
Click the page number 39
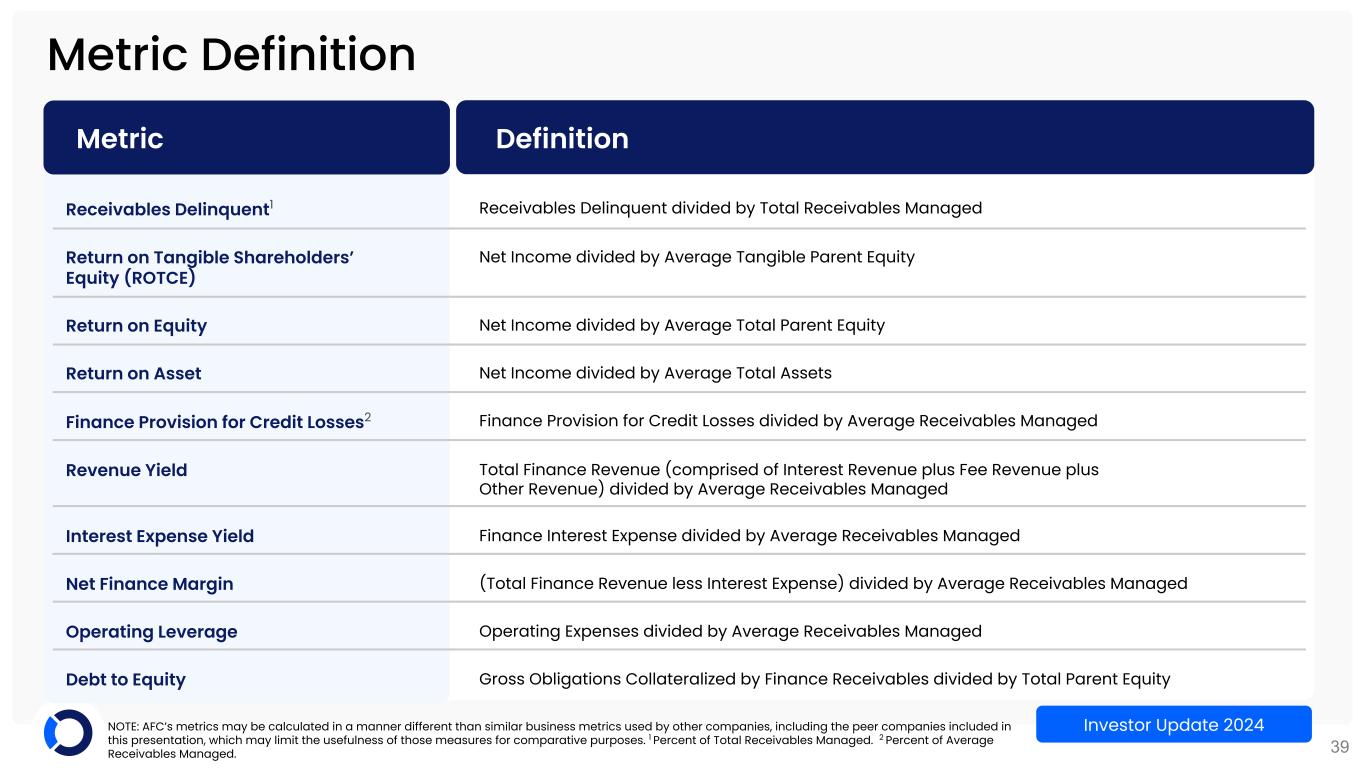[1339, 746]
